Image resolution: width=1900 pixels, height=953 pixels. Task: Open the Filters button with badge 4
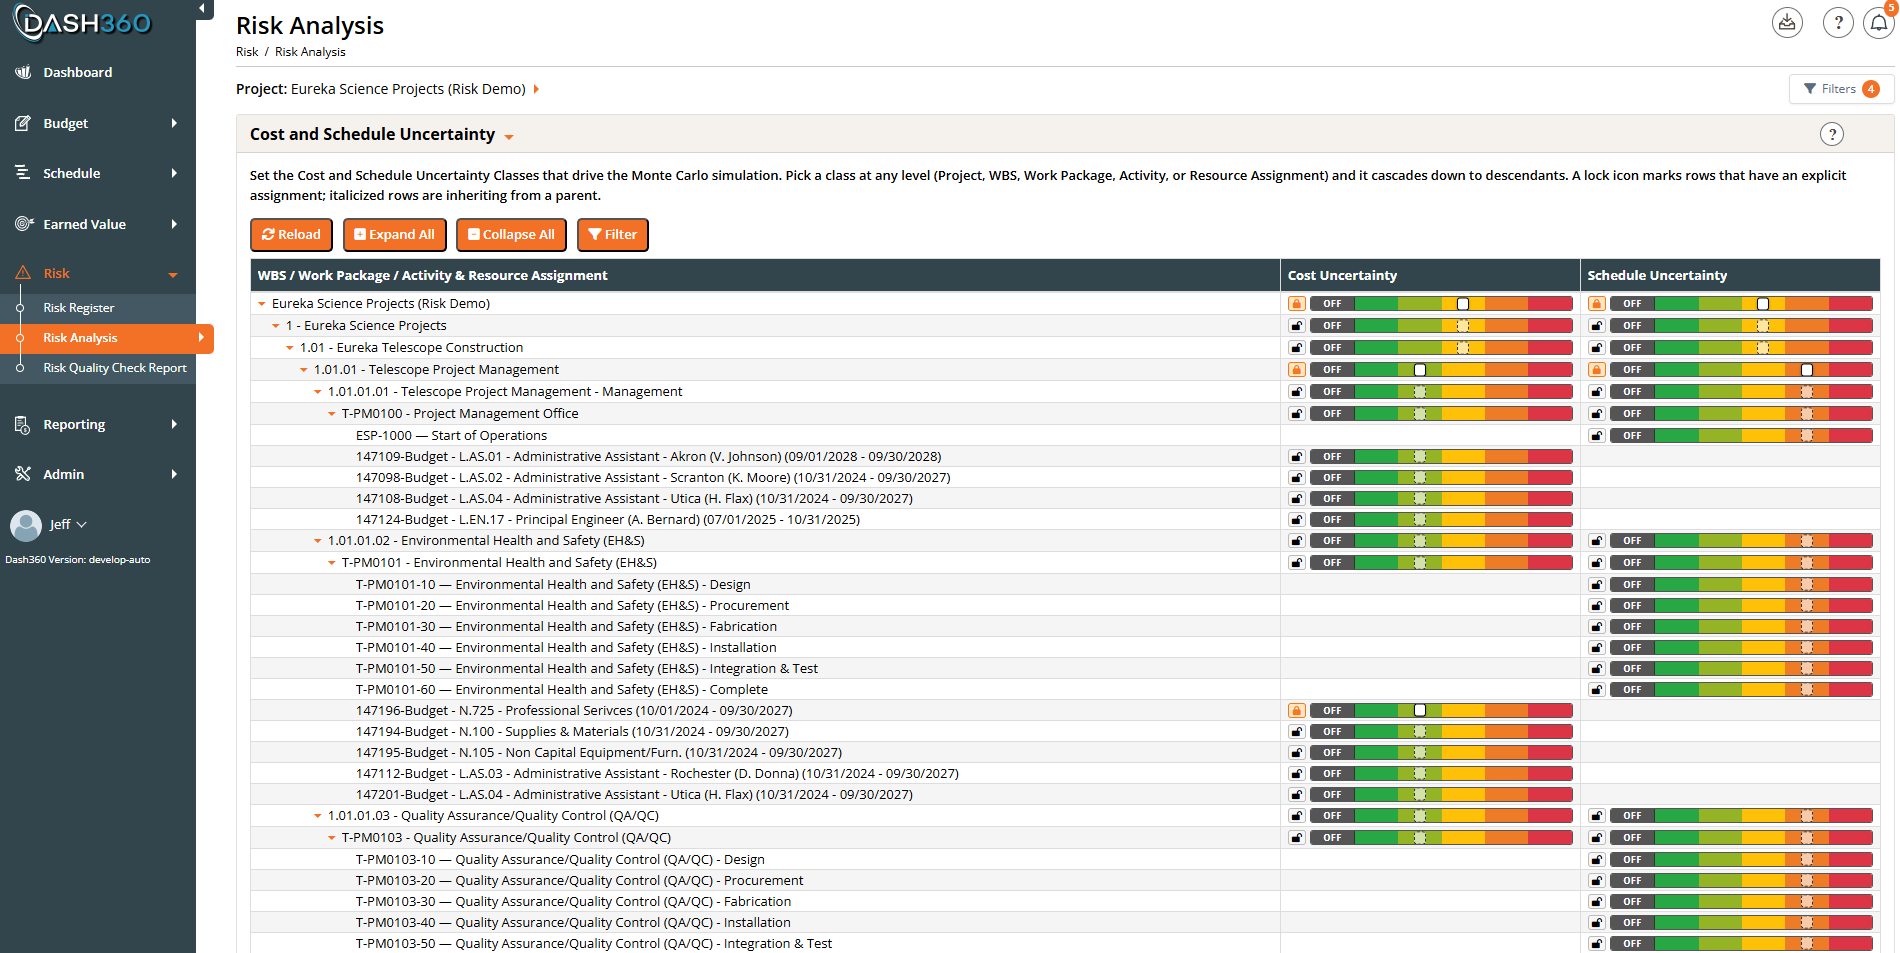[x=1840, y=89]
